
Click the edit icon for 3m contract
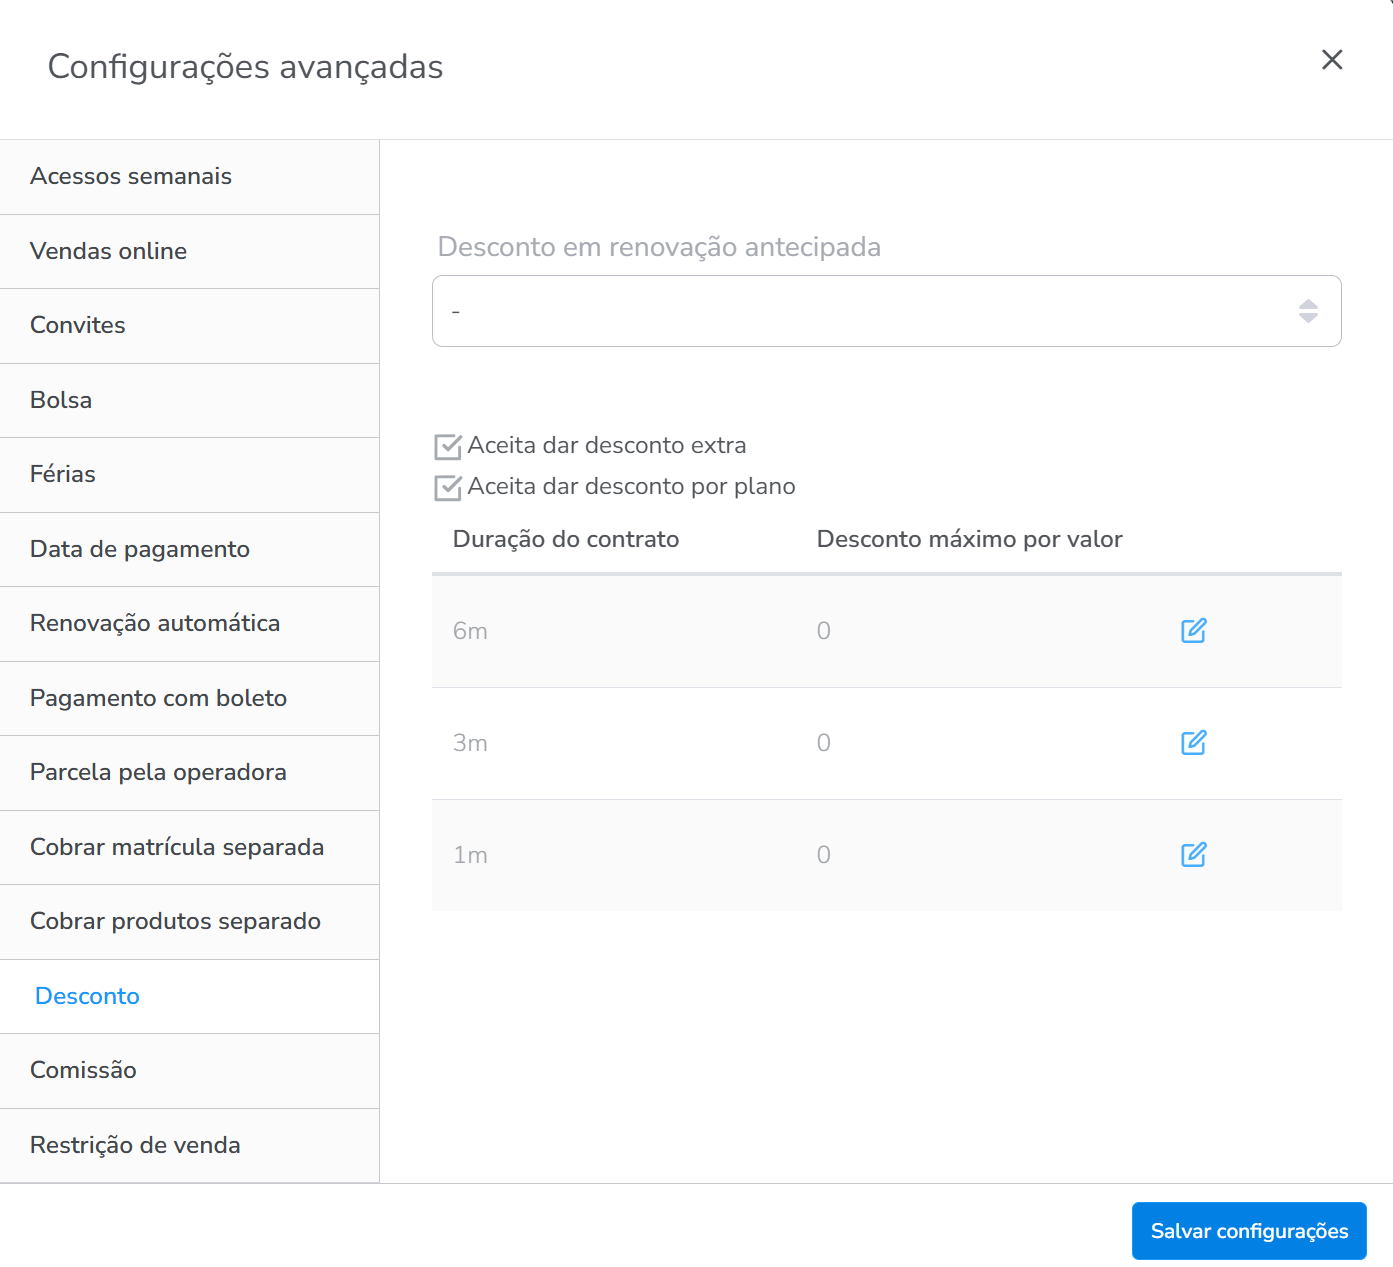tap(1193, 743)
